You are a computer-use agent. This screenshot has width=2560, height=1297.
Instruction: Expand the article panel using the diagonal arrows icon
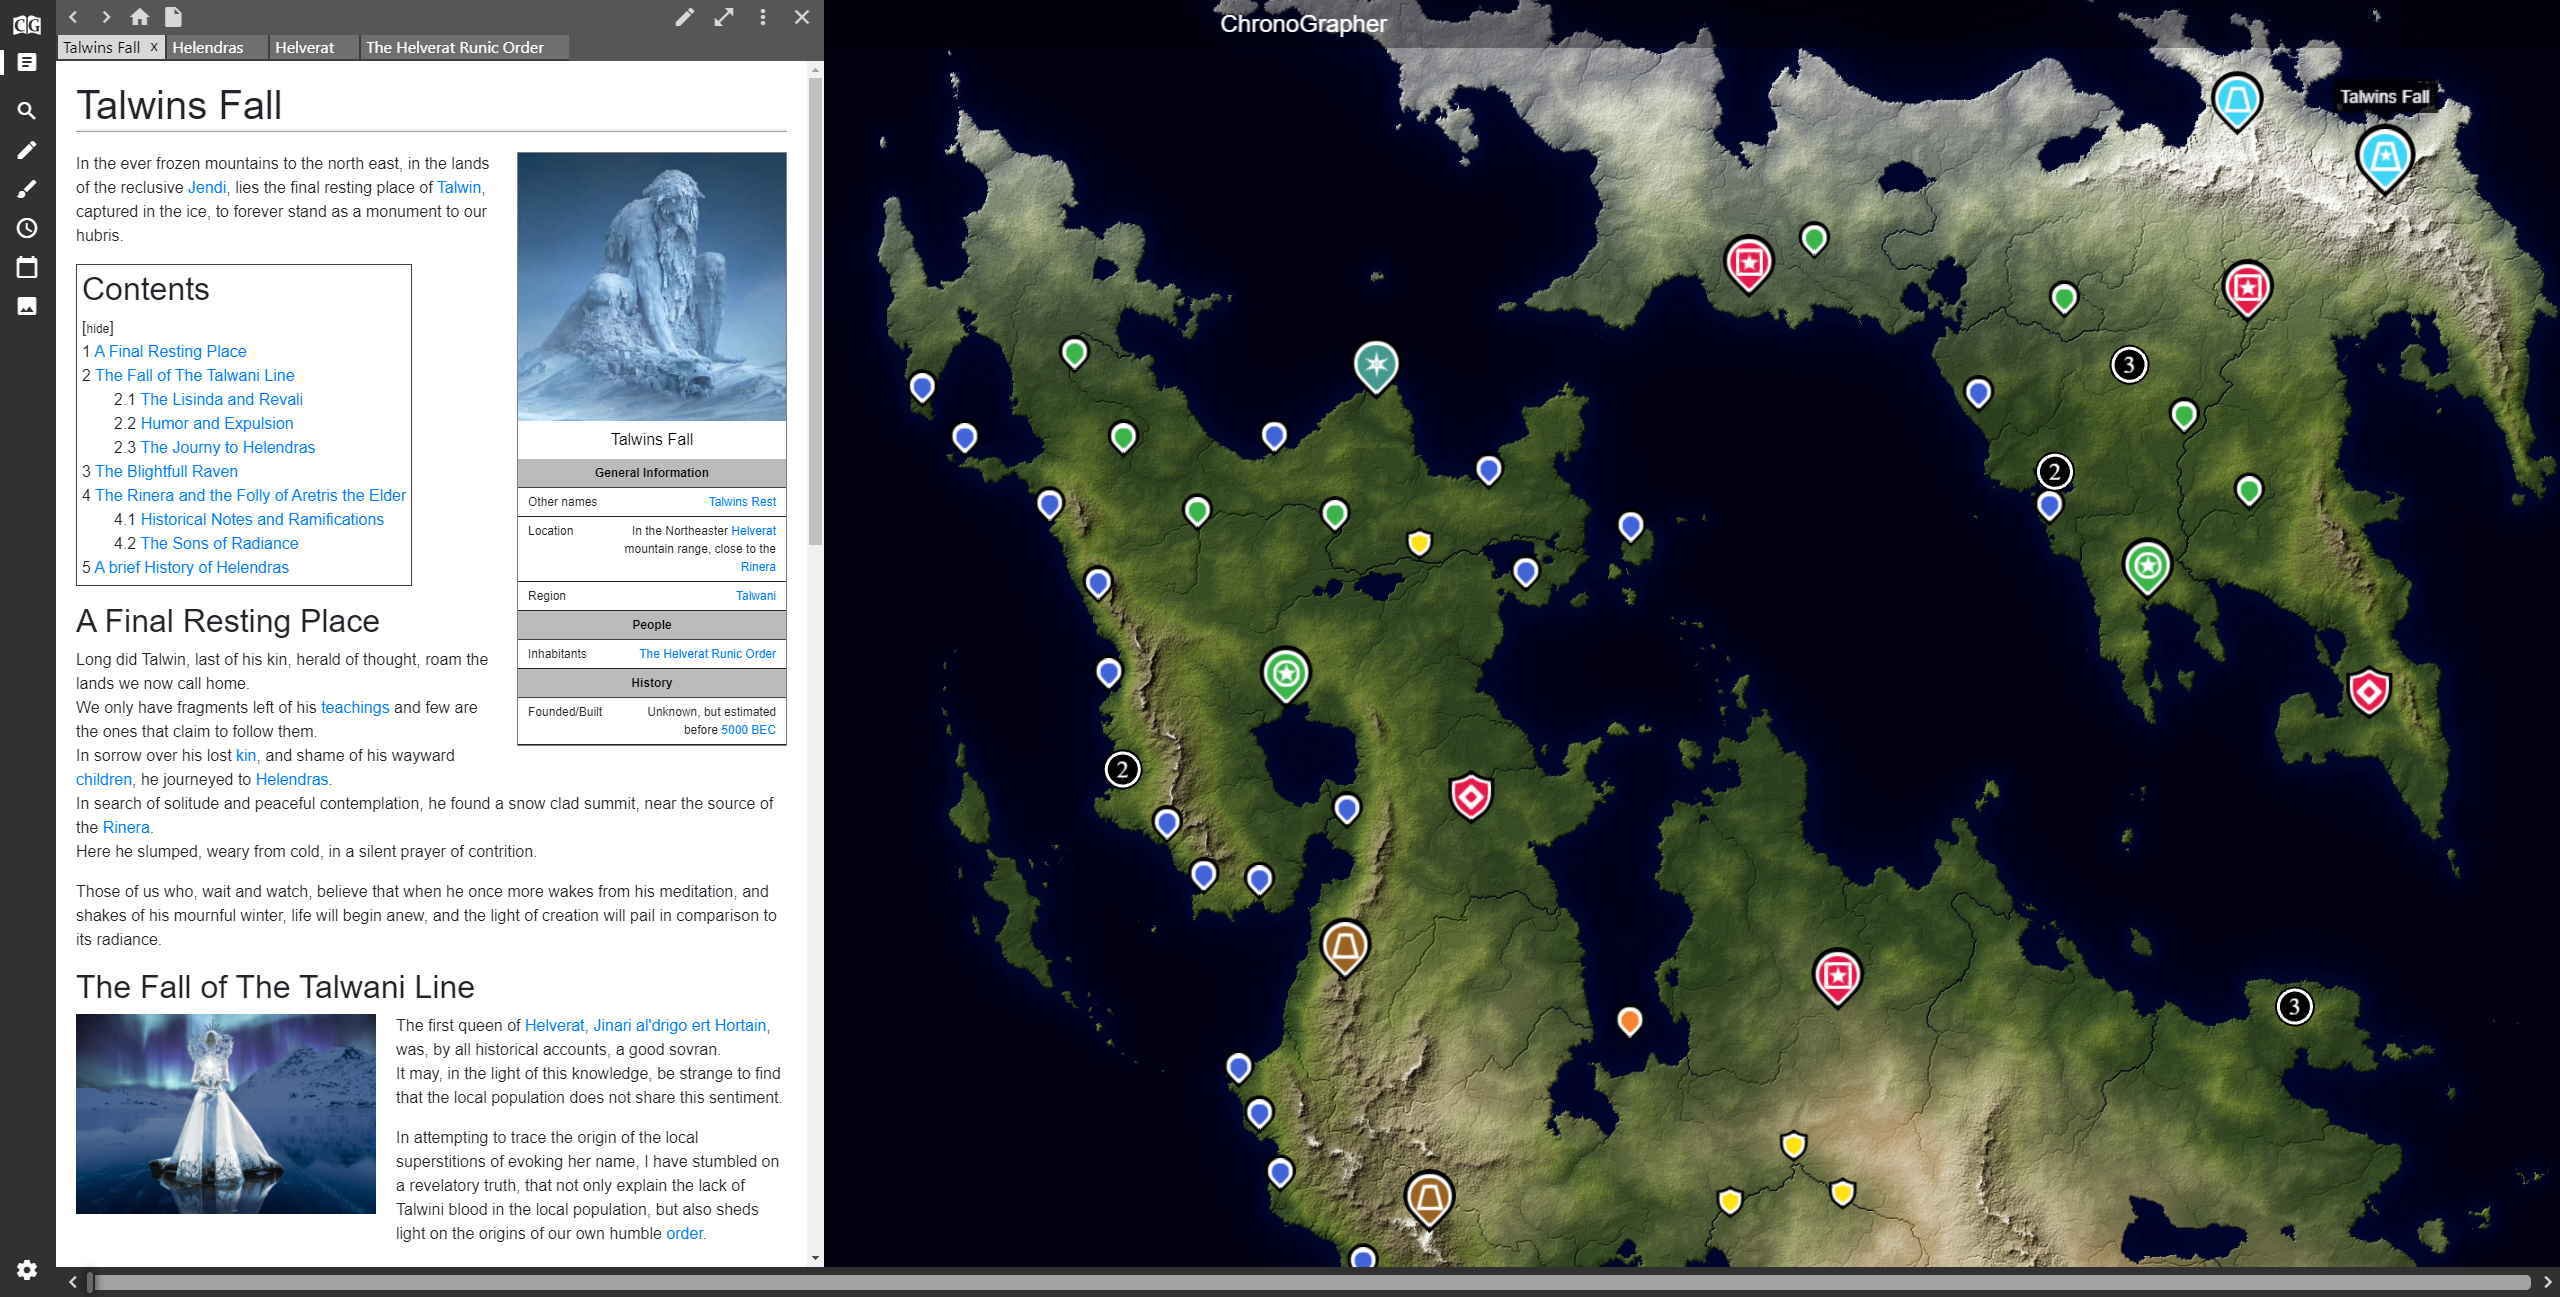723,17
